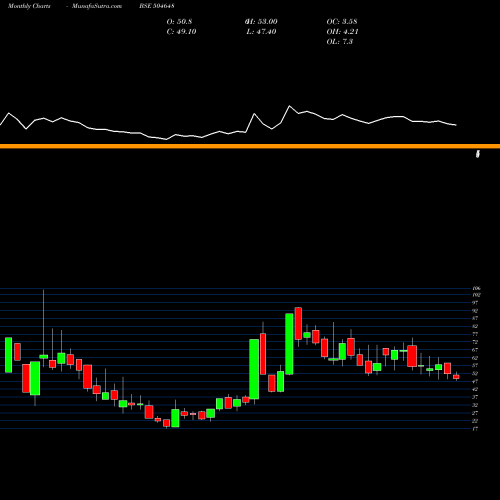
Task: Click the 67 price axis label
Action: click(x=475, y=350)
